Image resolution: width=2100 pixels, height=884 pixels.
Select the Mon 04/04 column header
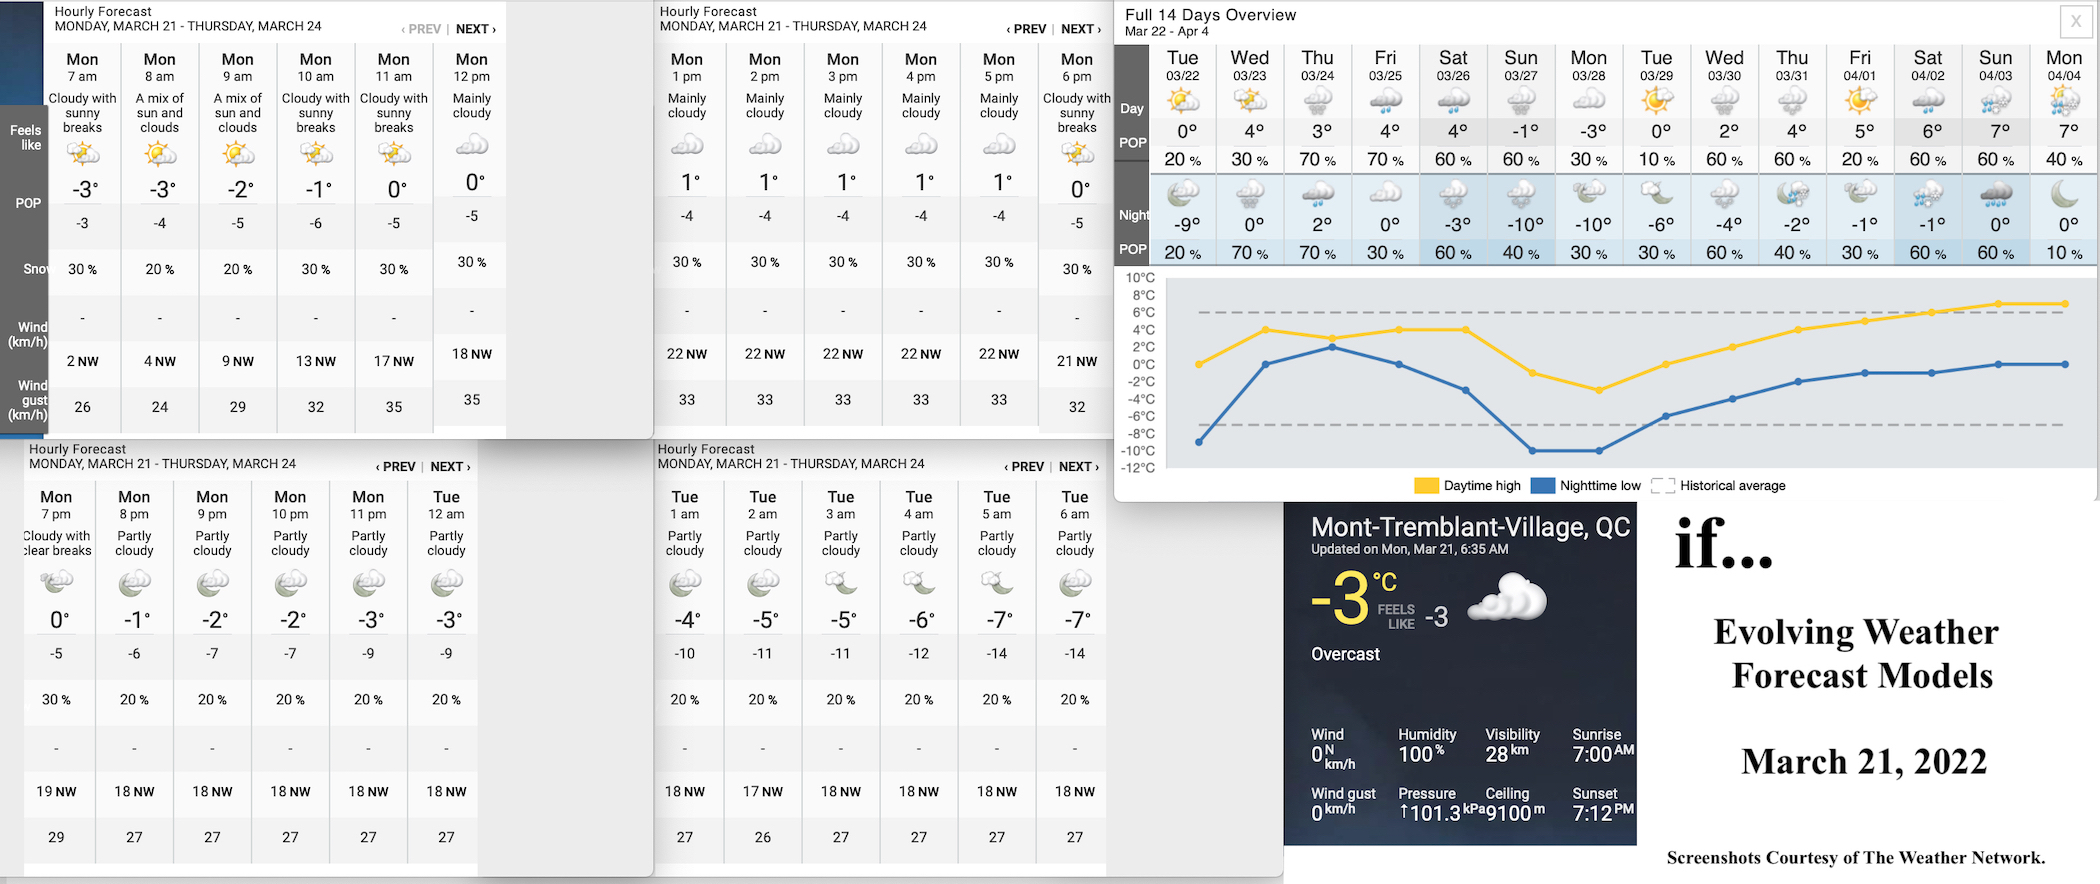click(x=2064, y=65)
